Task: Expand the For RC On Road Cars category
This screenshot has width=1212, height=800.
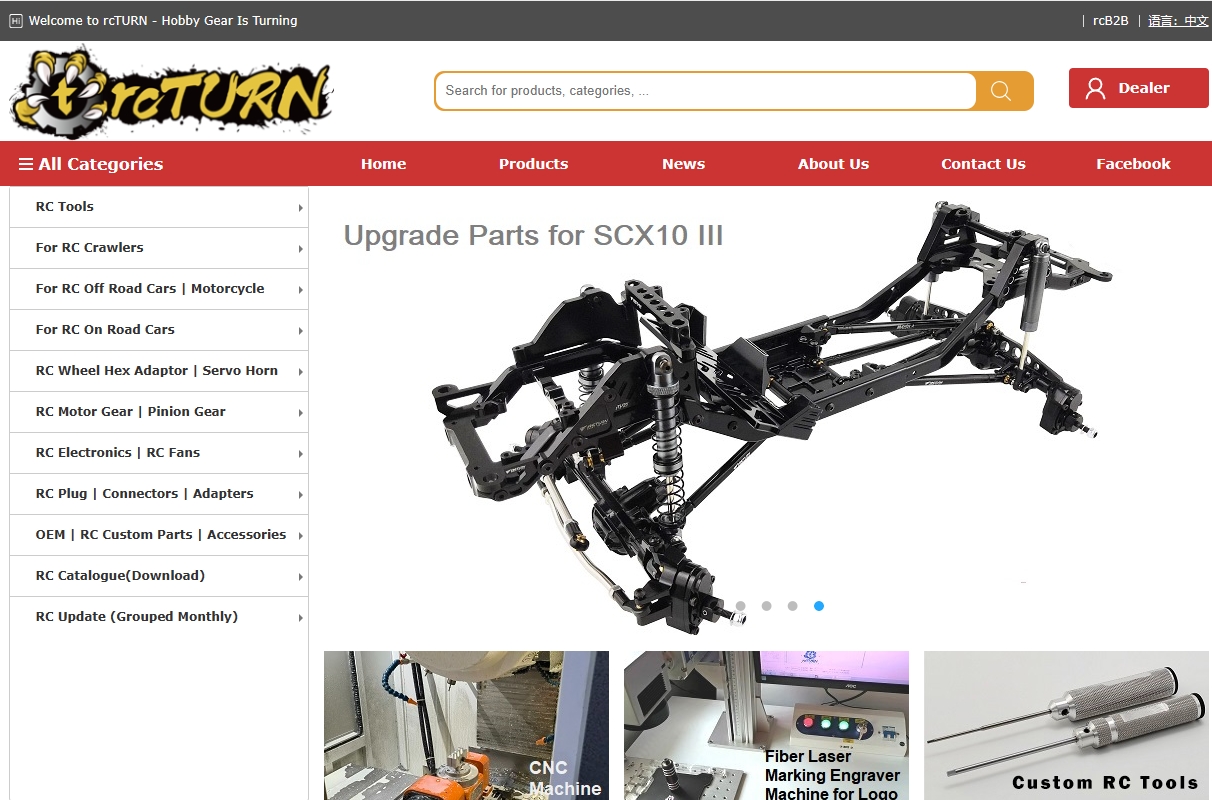Action: [159, 330]
